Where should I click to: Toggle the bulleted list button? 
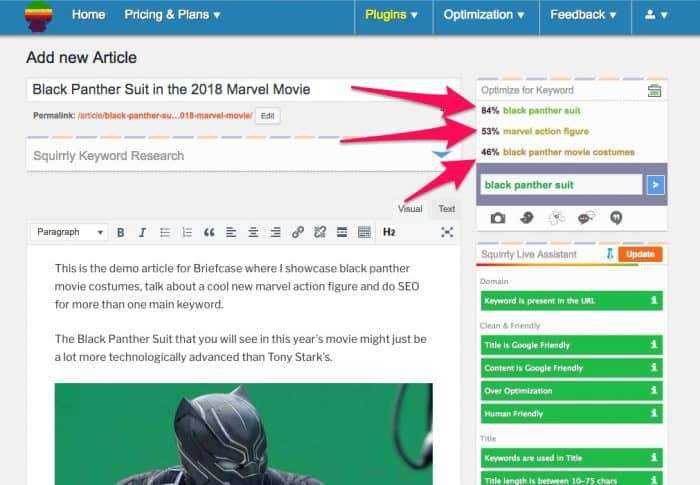(x=164, y=232)
